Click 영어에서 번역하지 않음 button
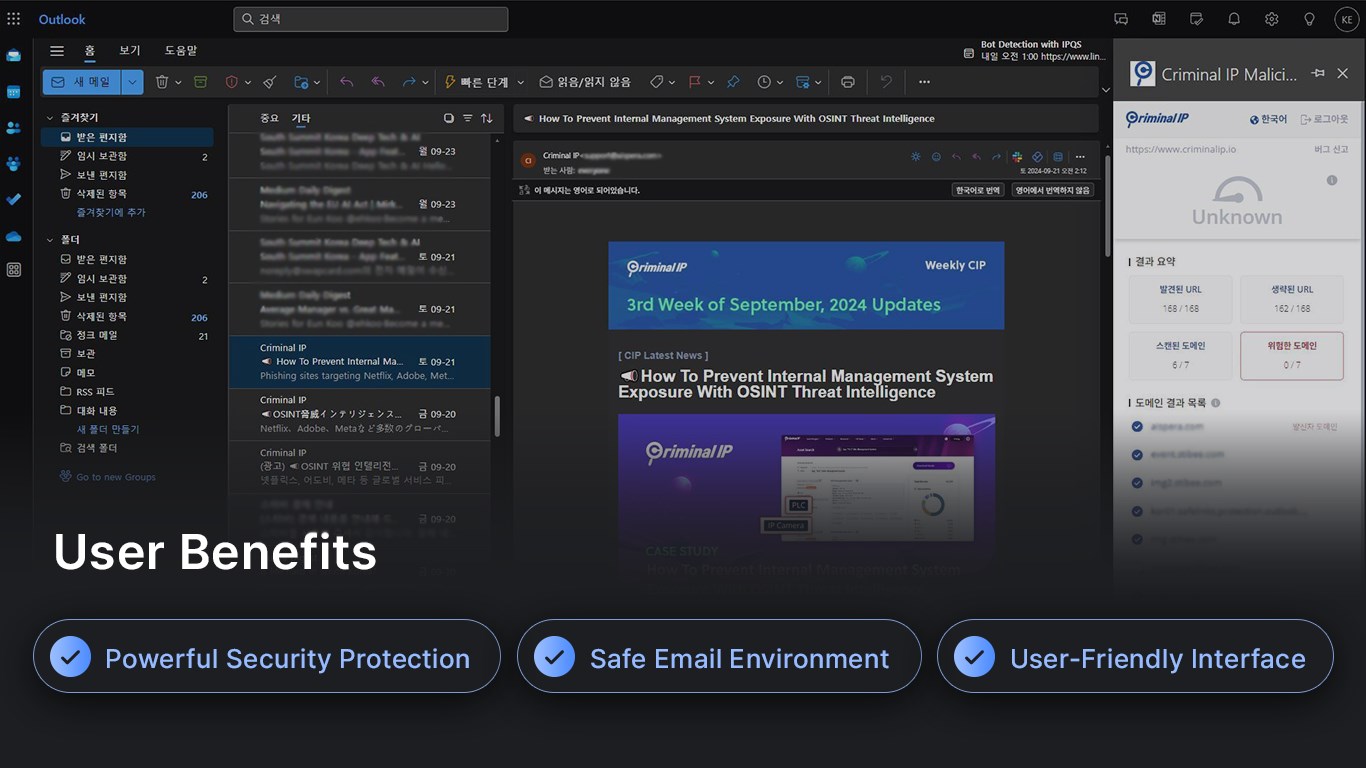Viewport: 1366px width, 768px height. (x=1052, y=190)
